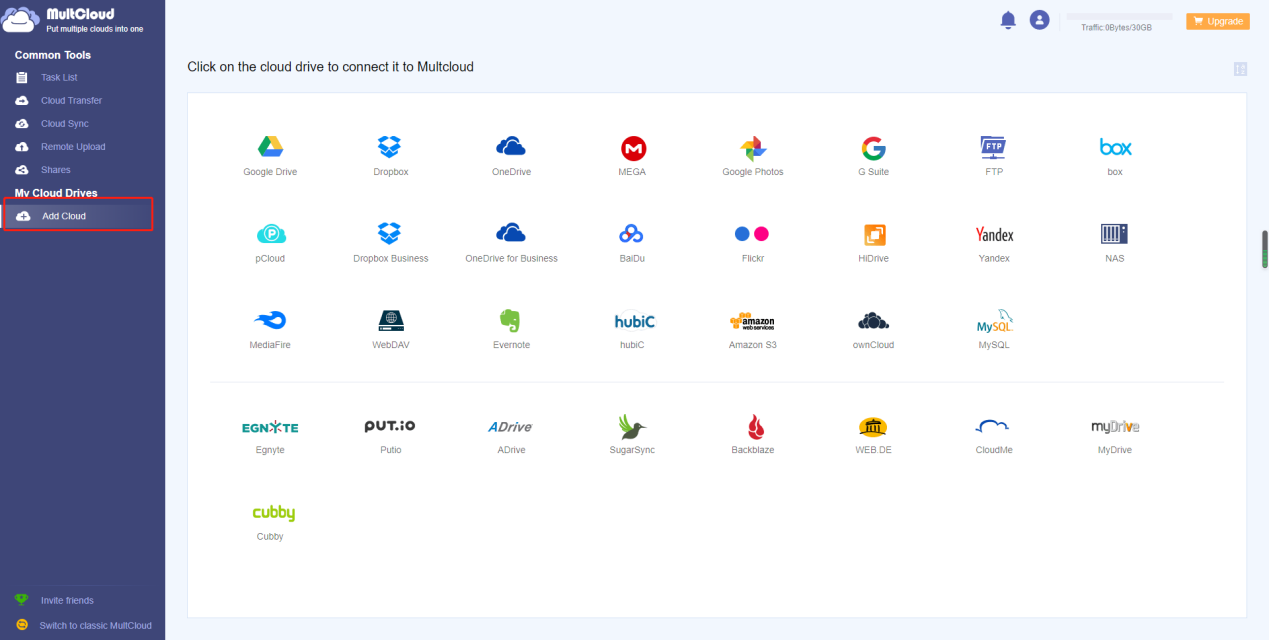Open the notification bell

tap(1008, 20)
